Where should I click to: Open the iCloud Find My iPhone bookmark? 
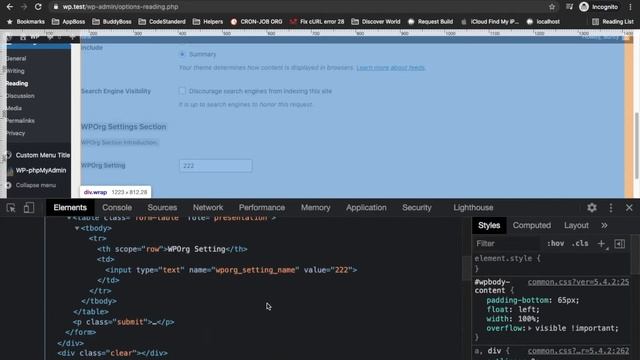(490, 22)
